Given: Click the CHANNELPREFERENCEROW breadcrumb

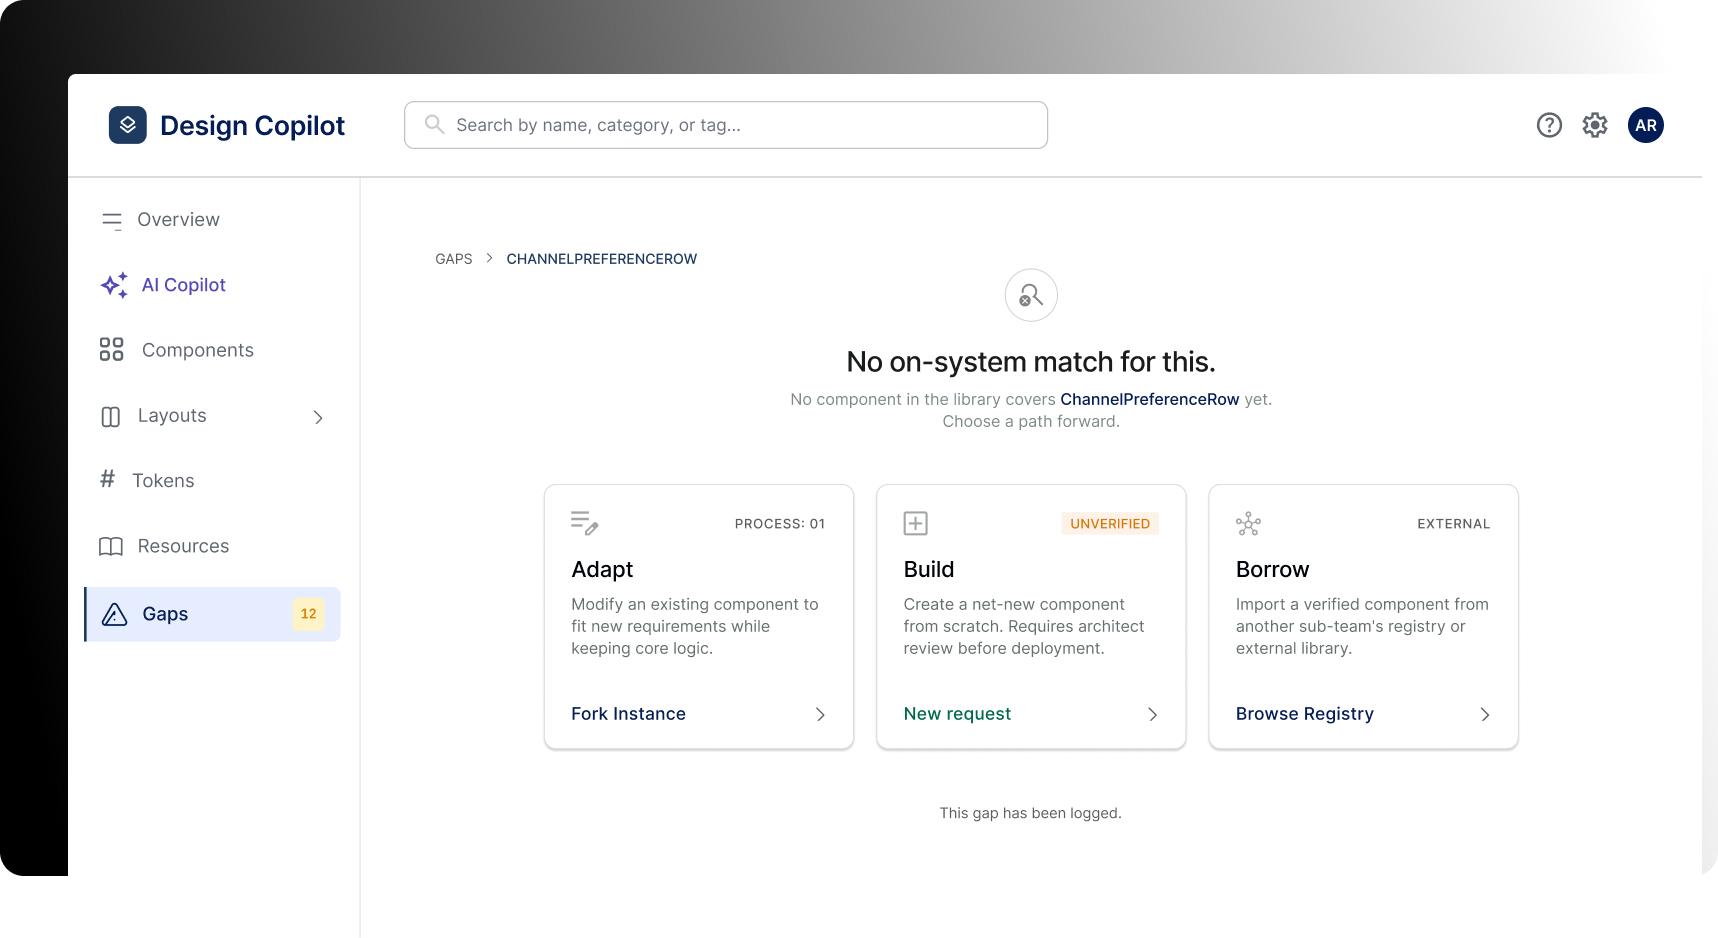Looking at the screenshot, I should pyautogui.click(x=601, y=259).
